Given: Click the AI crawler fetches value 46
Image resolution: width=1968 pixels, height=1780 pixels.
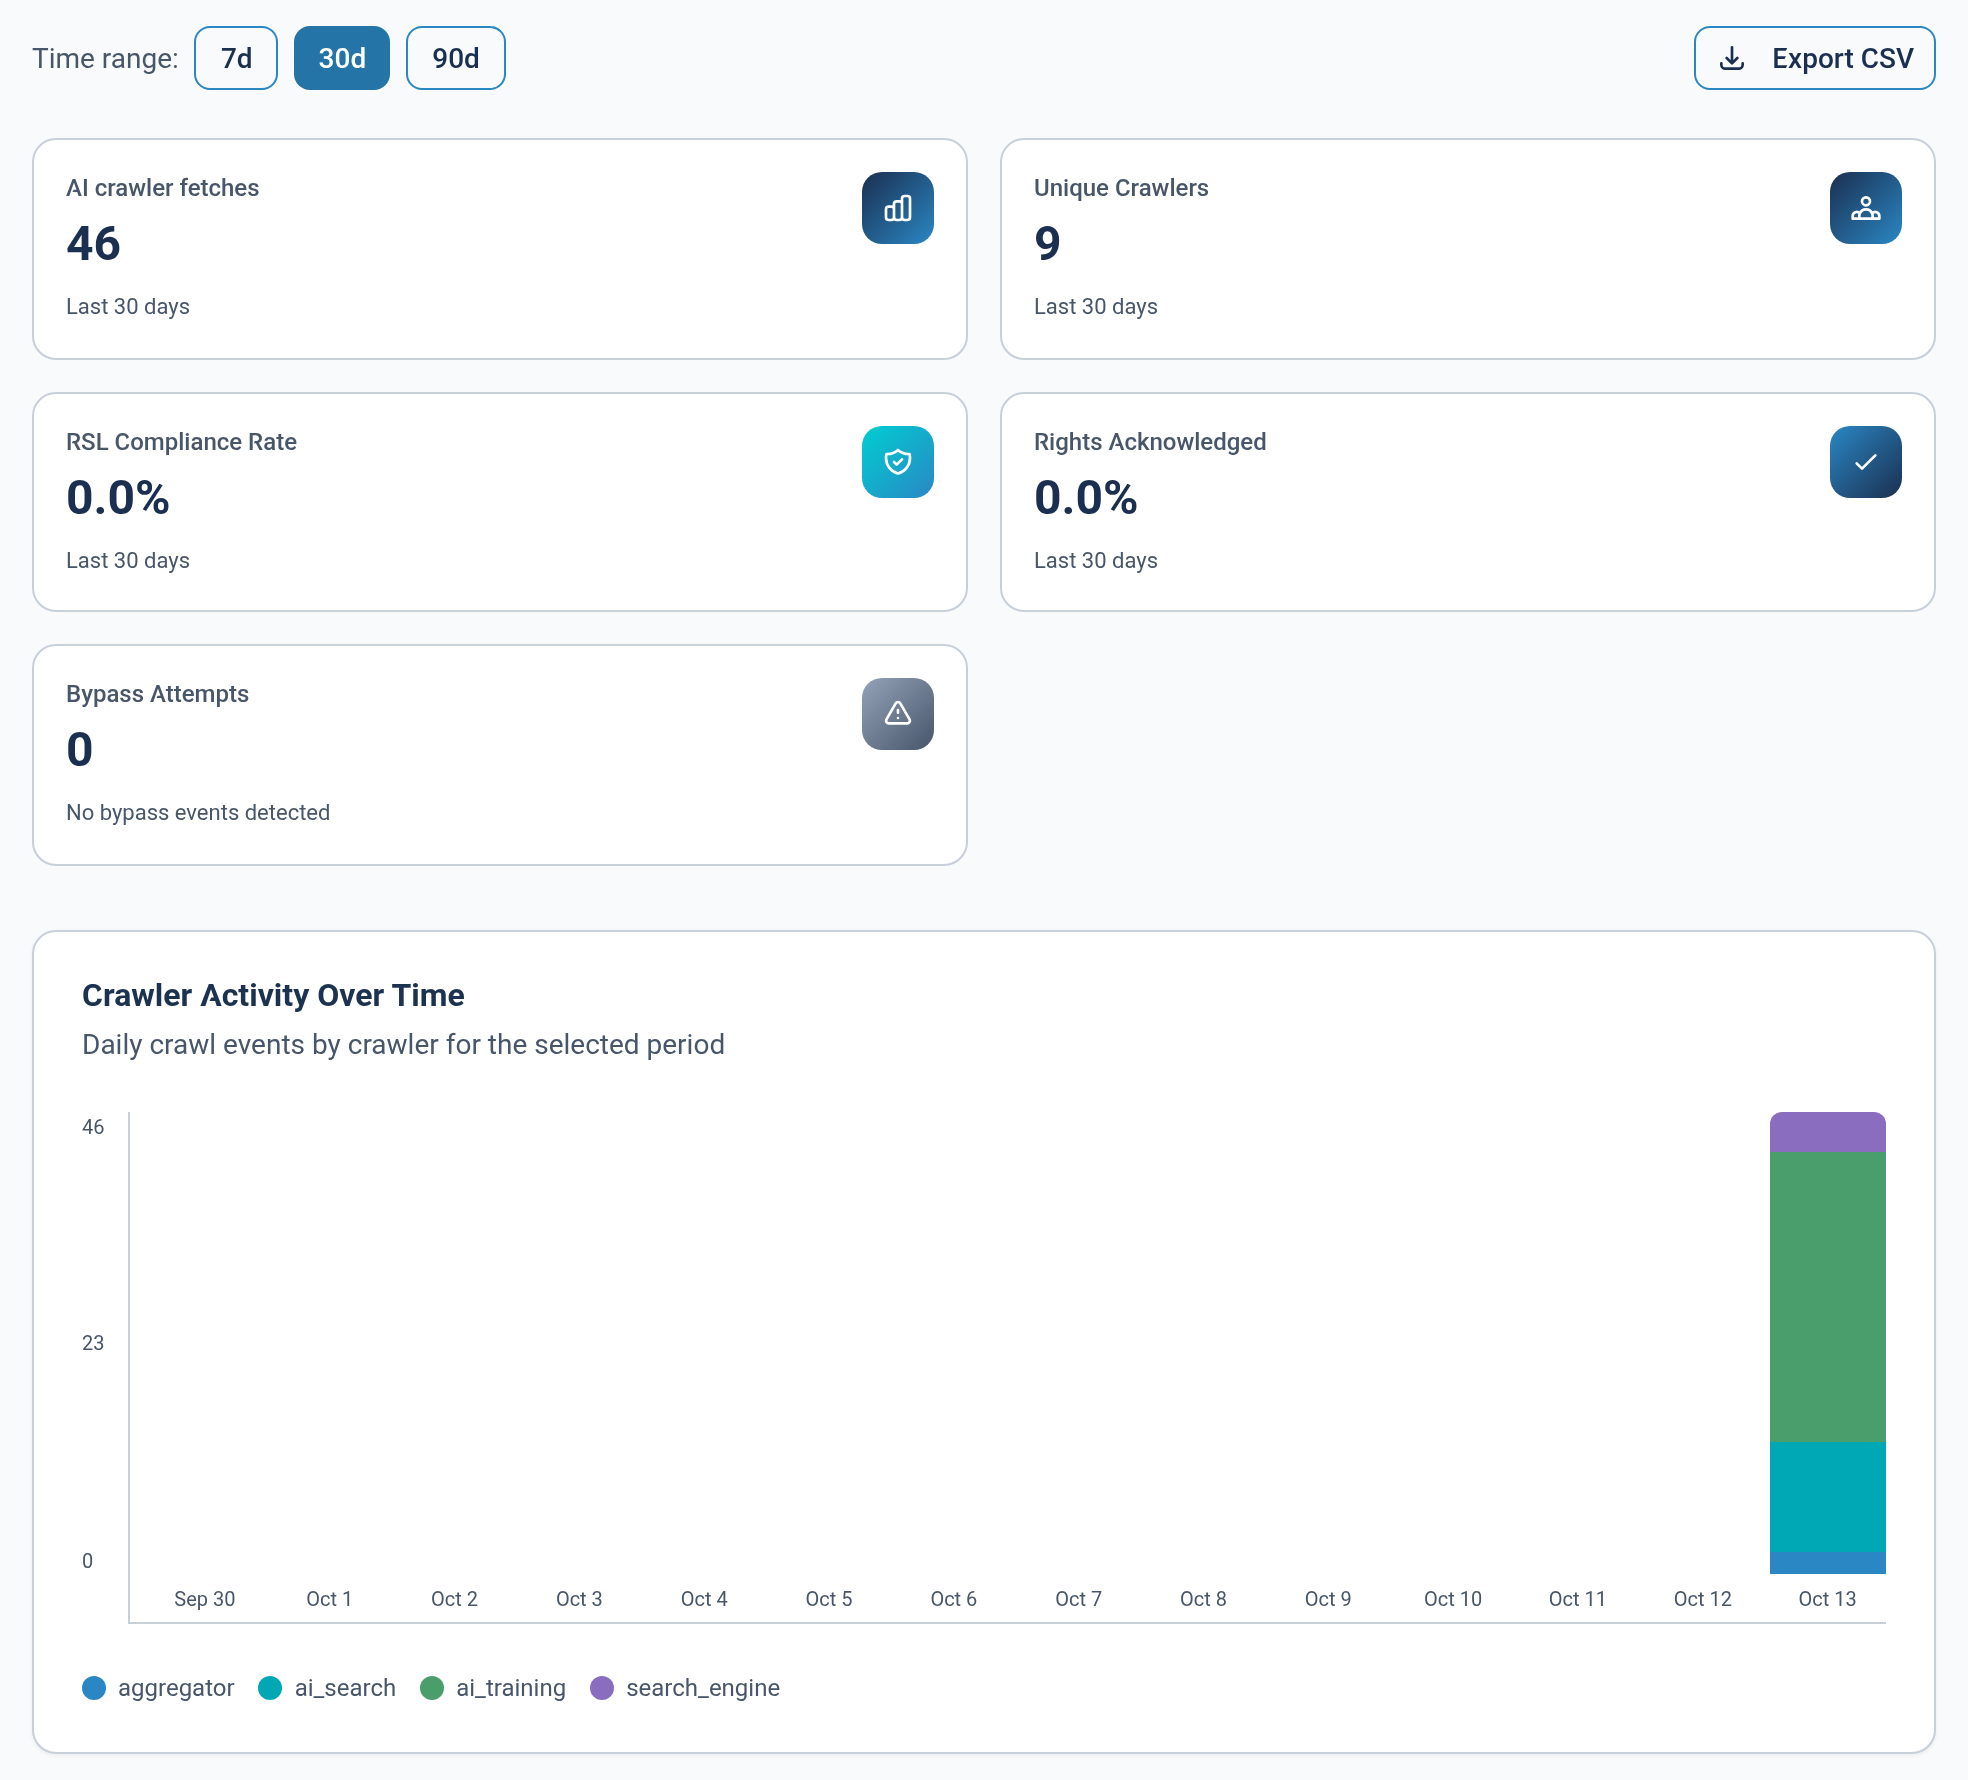Looking at the screenshot, I should click(93, 244).
